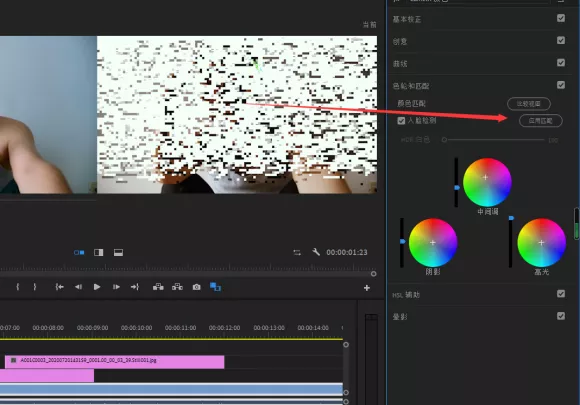The image size is (580, 405).
Task: Toggle the 人脸检测 checkbox
Action: (x=401, y=121)
